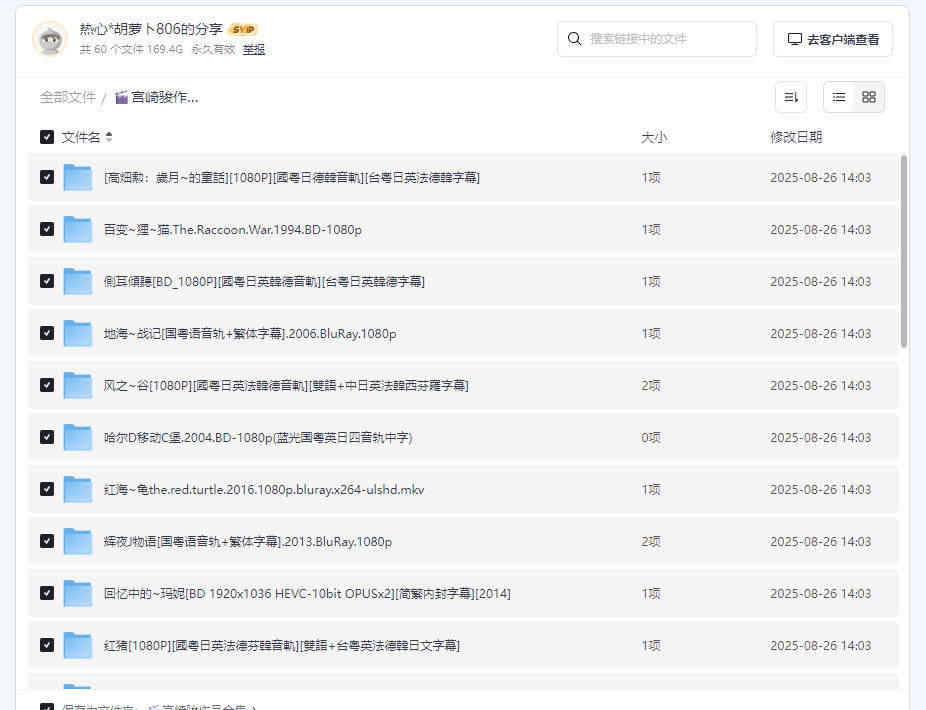Uncheck the 高畑勲 歲月~的童話 folder checkbox
Image resolution: width=926 pixels, height=710 pixels.
pos(47,177)
